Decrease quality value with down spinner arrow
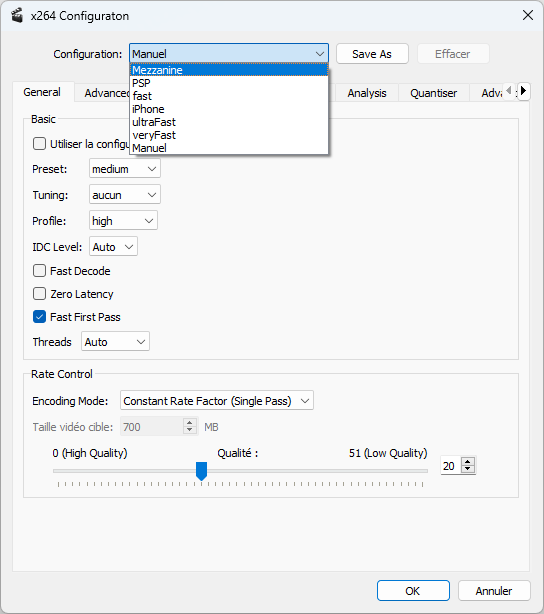Image resolution: width=544 pixels, height=614 pixels. pos(468,469)
